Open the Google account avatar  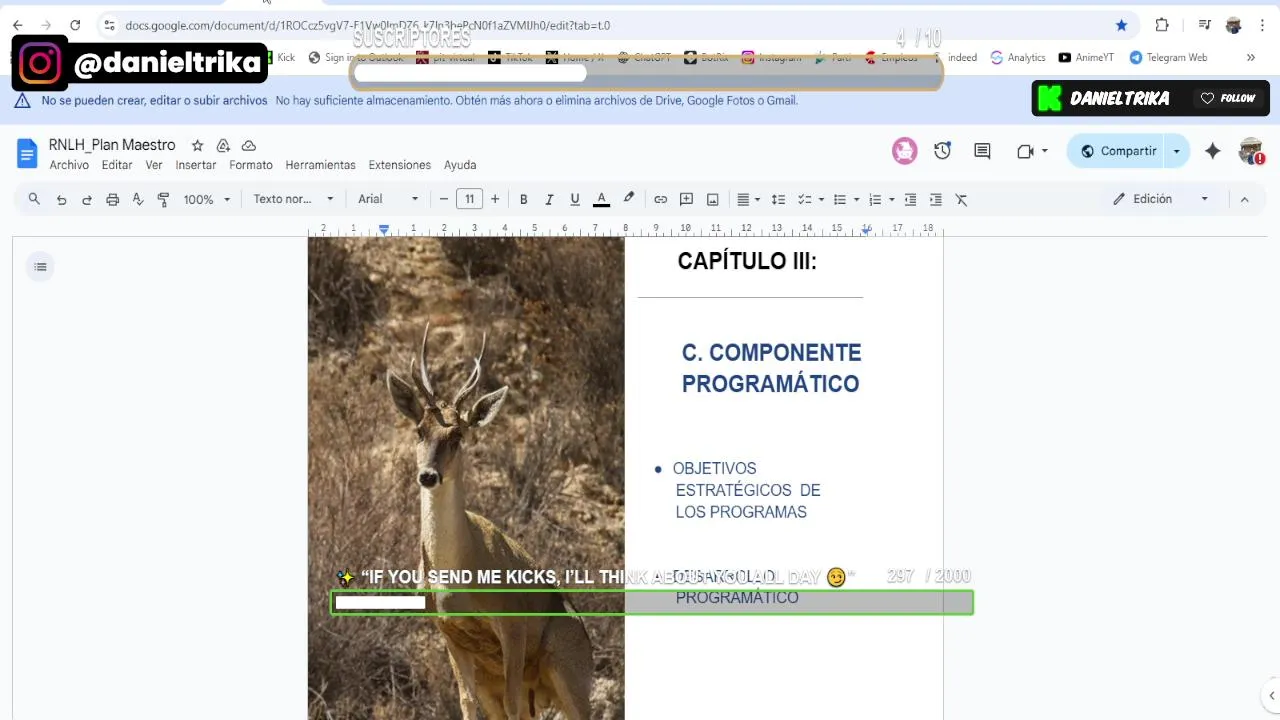[1252, 151]
